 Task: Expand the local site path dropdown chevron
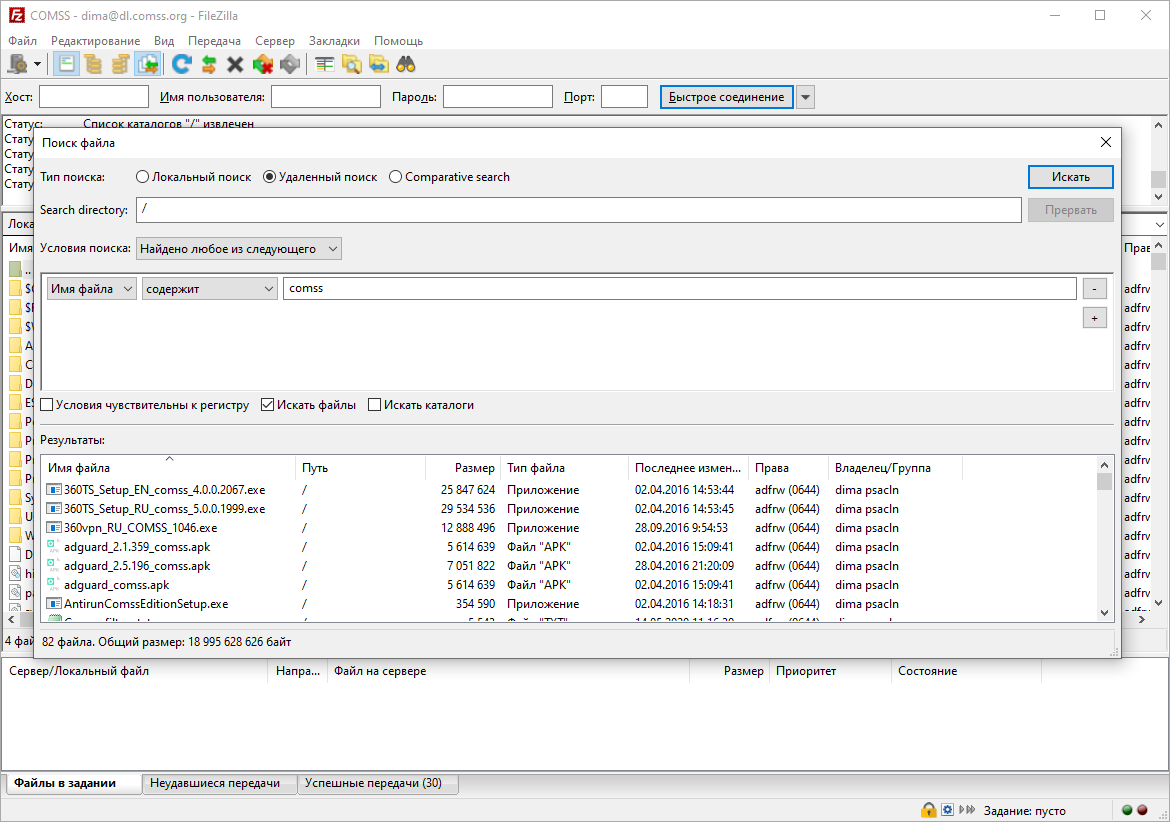[1159, 225]
